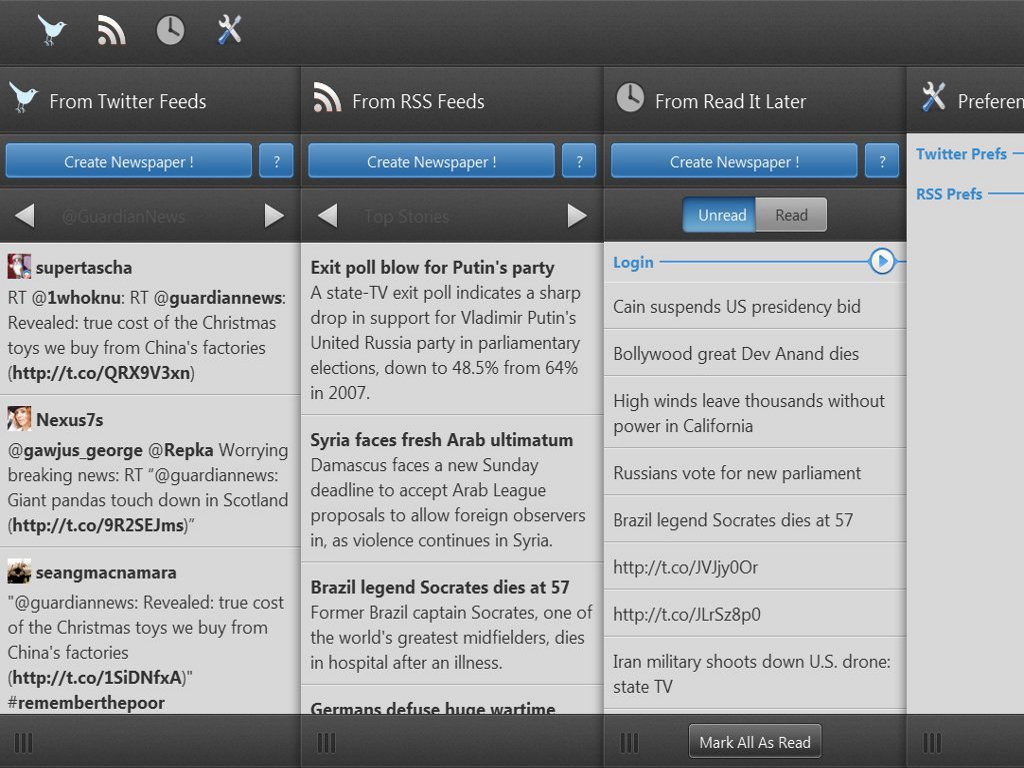The height and width of the screenshot is (768, 1024).
Task: Click supertascha's avatar image
Action: [x=19, y=267]
